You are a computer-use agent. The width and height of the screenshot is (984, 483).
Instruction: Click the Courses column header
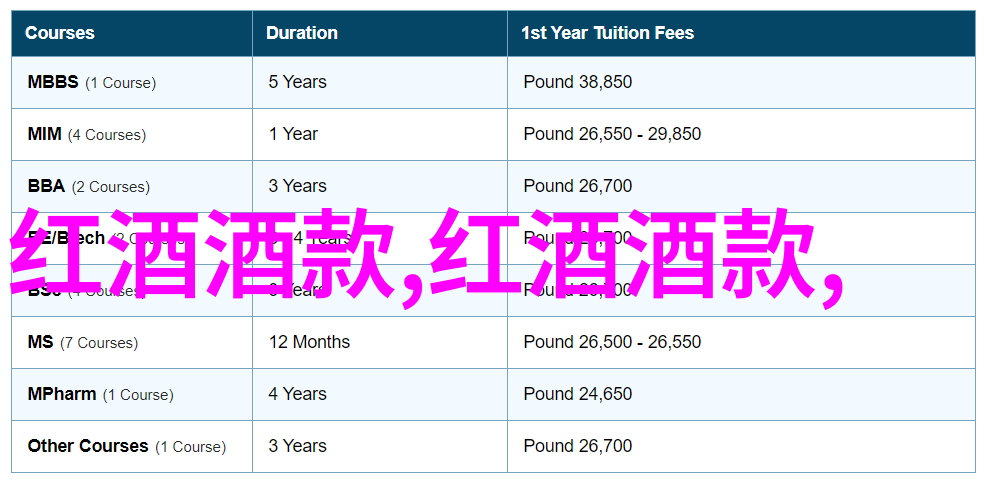click(60, 33)
